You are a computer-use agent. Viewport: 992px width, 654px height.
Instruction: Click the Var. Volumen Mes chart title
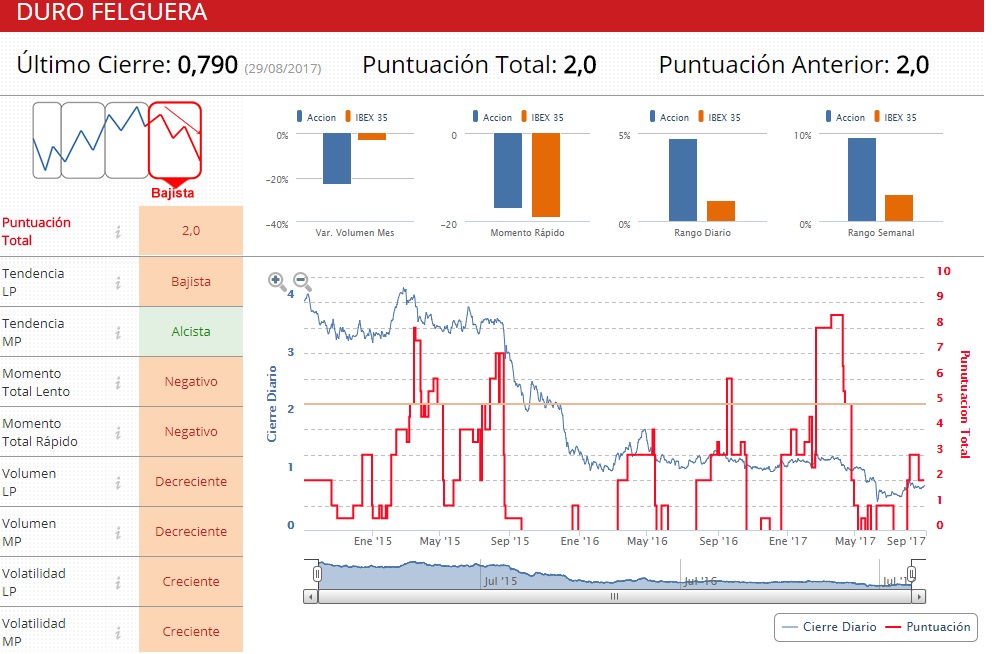coord(355,233)
